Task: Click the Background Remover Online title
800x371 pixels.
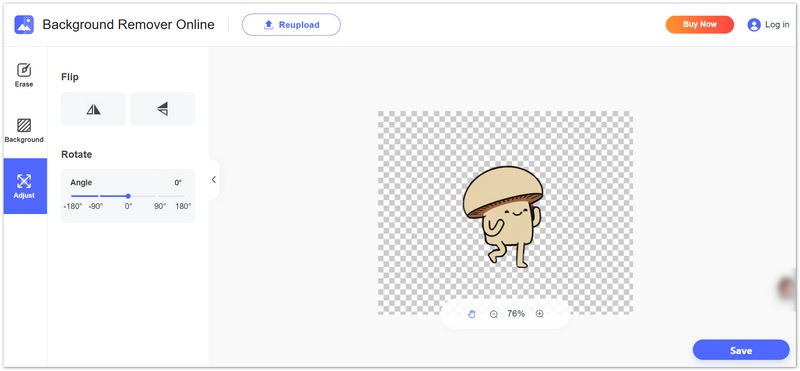Action: point(129,24)
